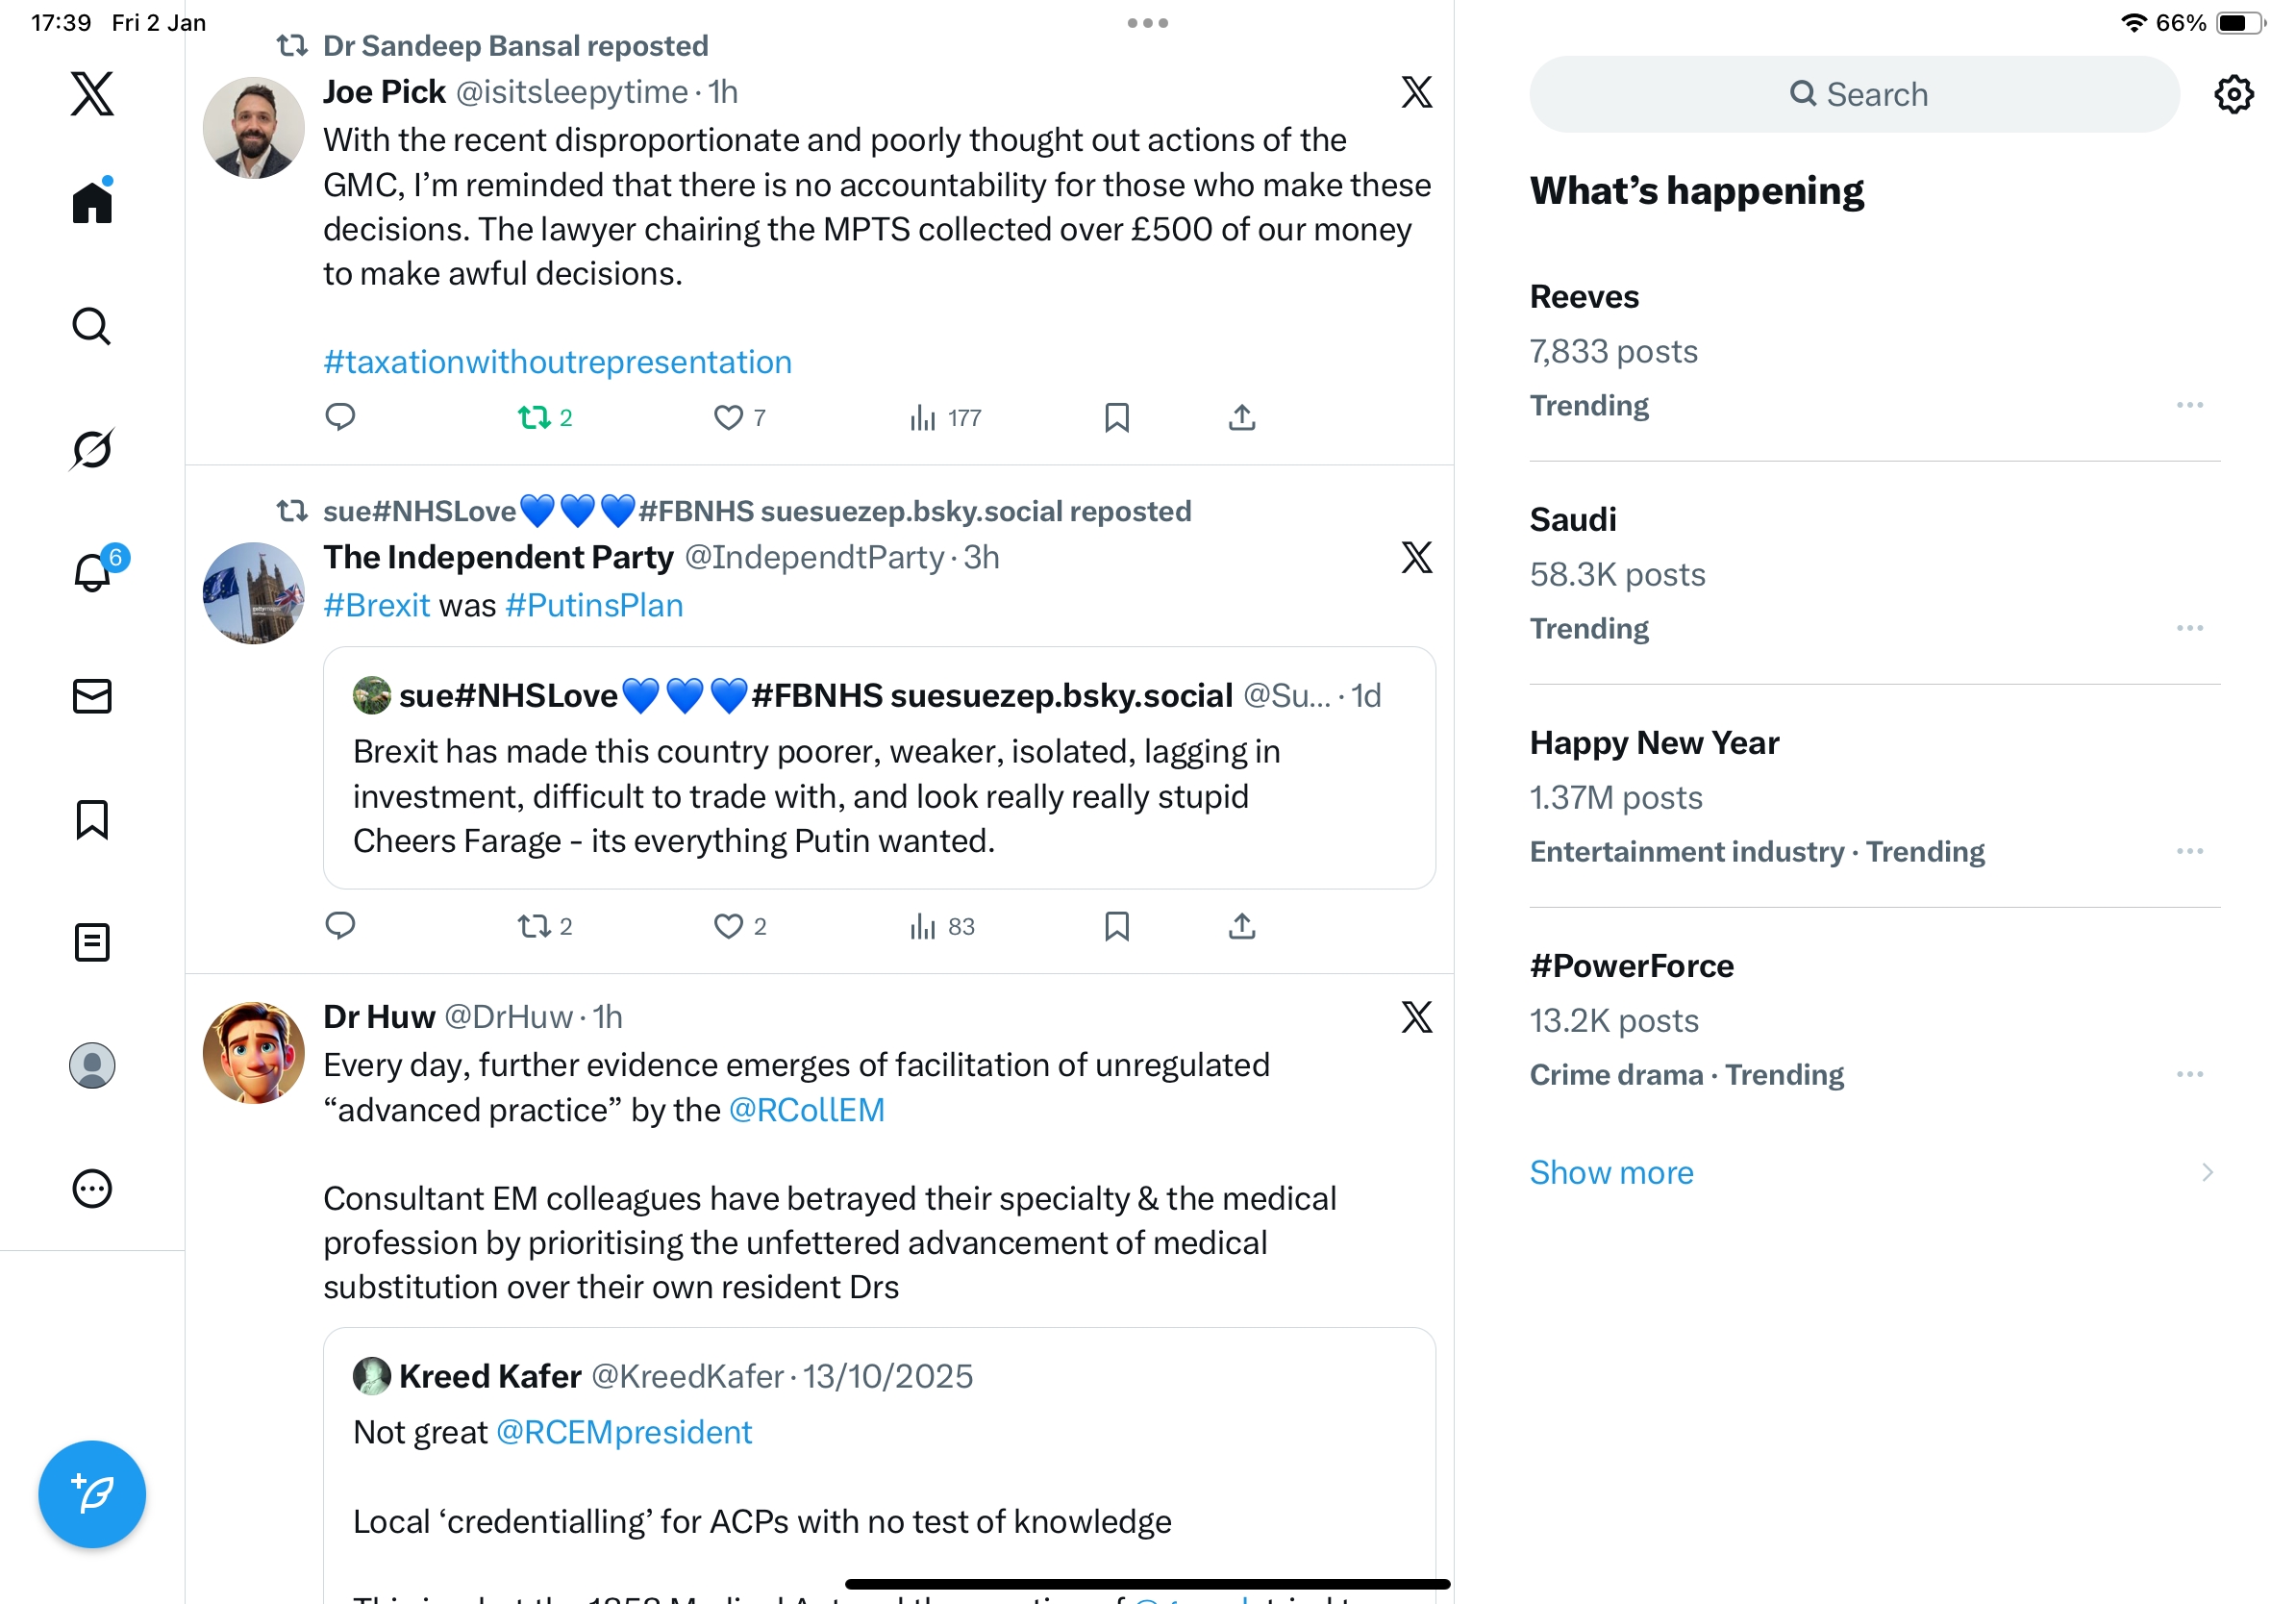Open more options for the #PowerForce trend
This screenshot has width=2296, height=1604.
(2189, 1074)
